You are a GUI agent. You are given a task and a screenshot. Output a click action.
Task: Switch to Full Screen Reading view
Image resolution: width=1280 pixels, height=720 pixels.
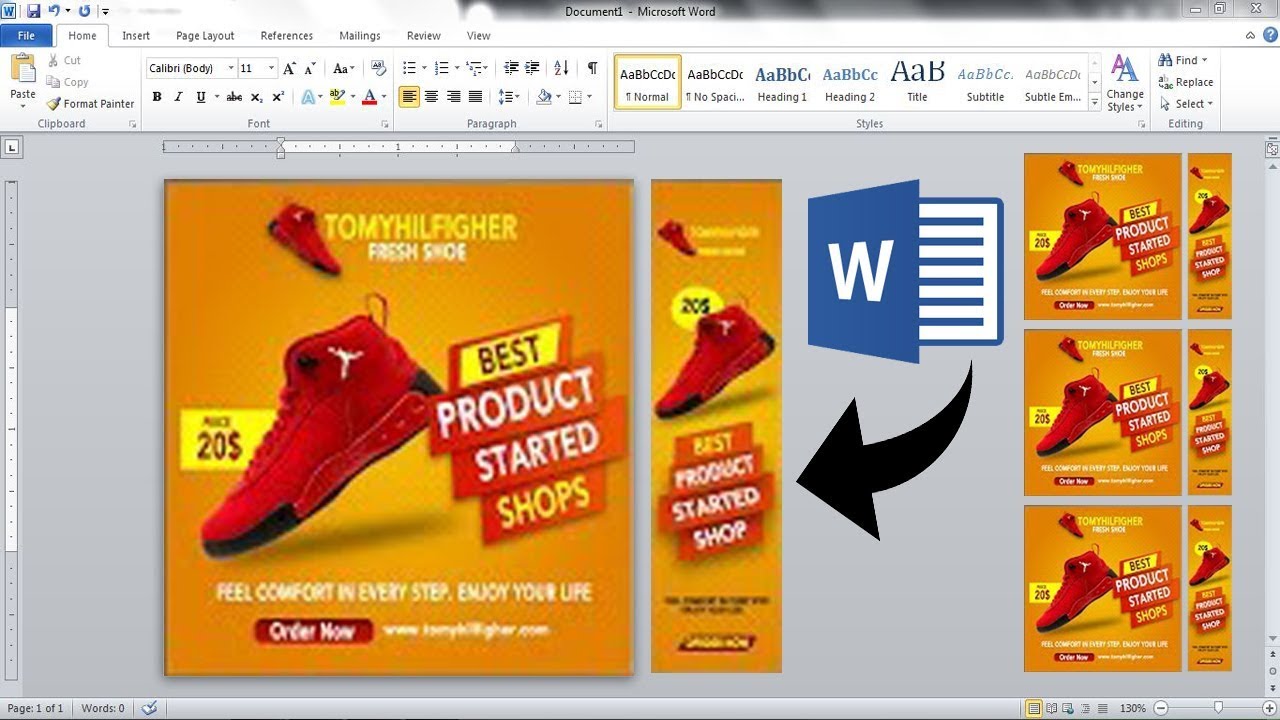pyautogui.click(x=1053, y=708)
